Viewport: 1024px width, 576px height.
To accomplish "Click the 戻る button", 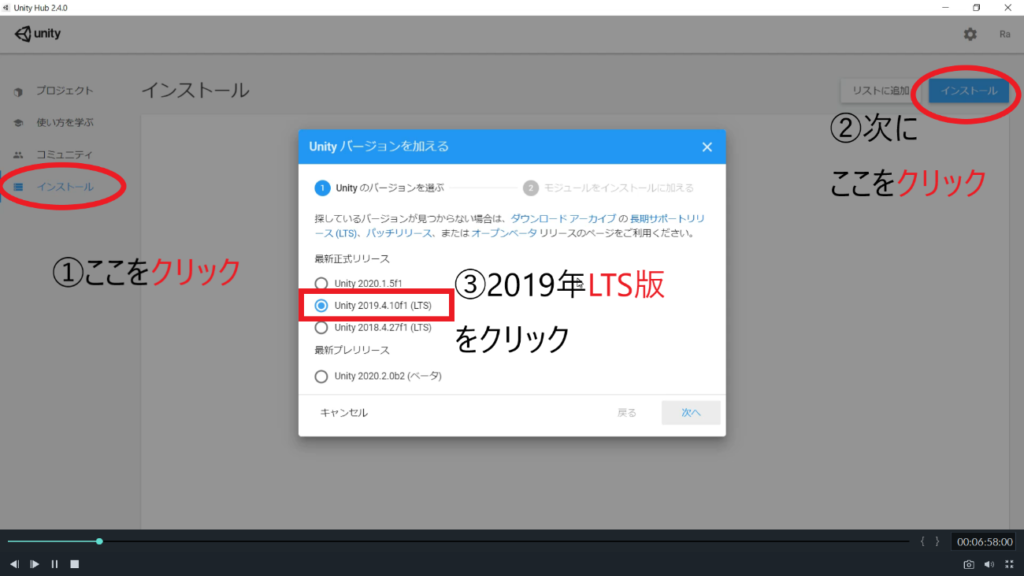I will pos(627,413).
